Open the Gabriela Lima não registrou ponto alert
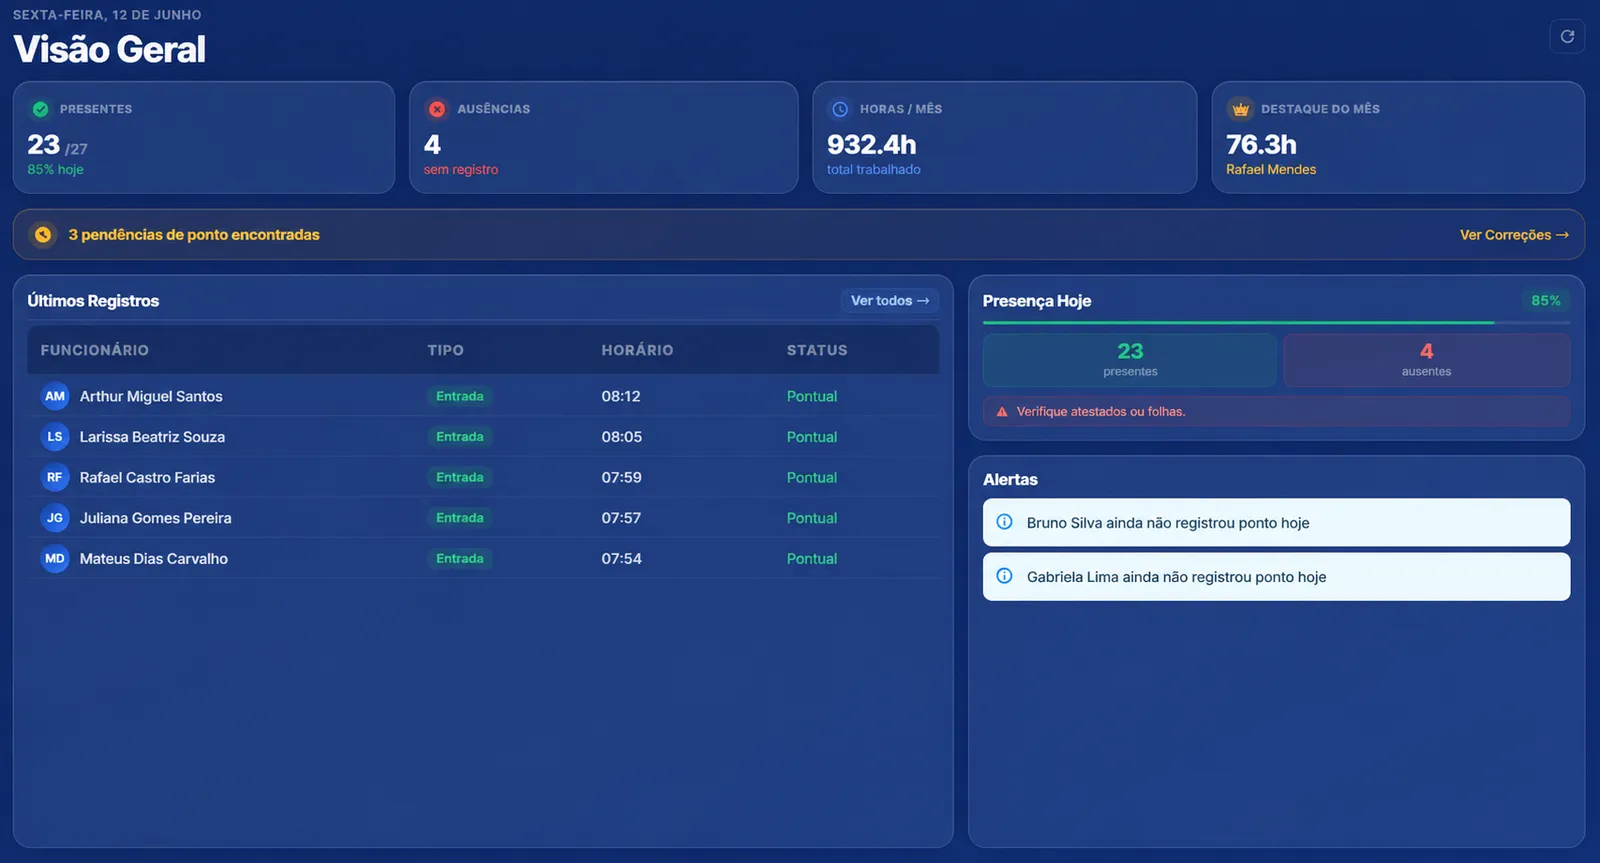1600x863 pixels. (x=1276, y=577)
